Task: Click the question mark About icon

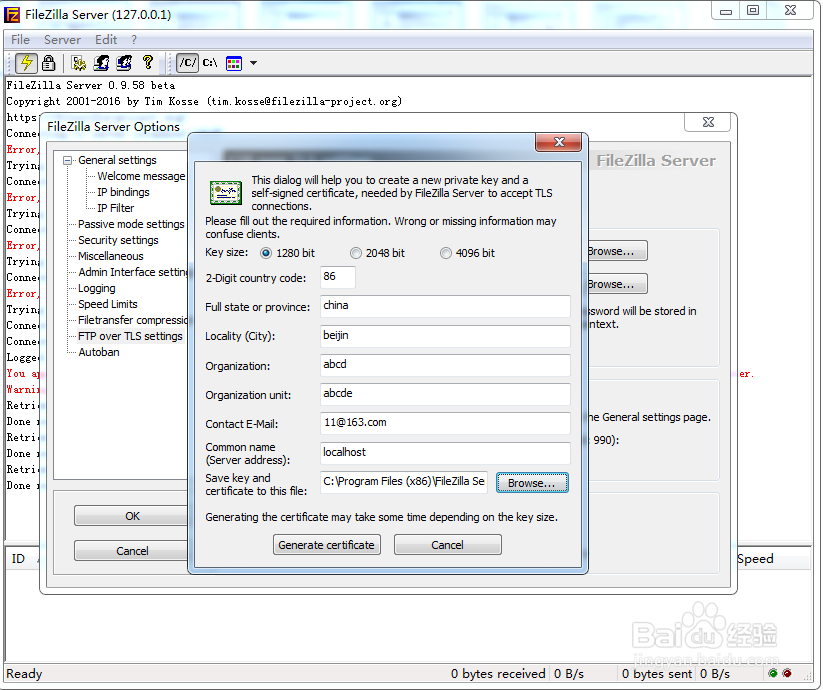Action: point(147,62)
